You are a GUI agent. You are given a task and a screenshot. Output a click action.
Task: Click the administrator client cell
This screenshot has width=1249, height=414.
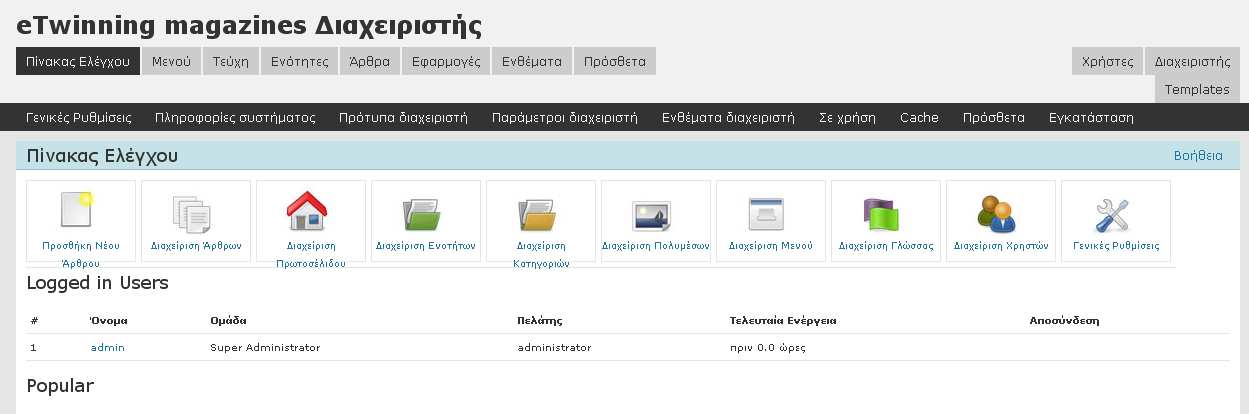(x=554, y=347)
